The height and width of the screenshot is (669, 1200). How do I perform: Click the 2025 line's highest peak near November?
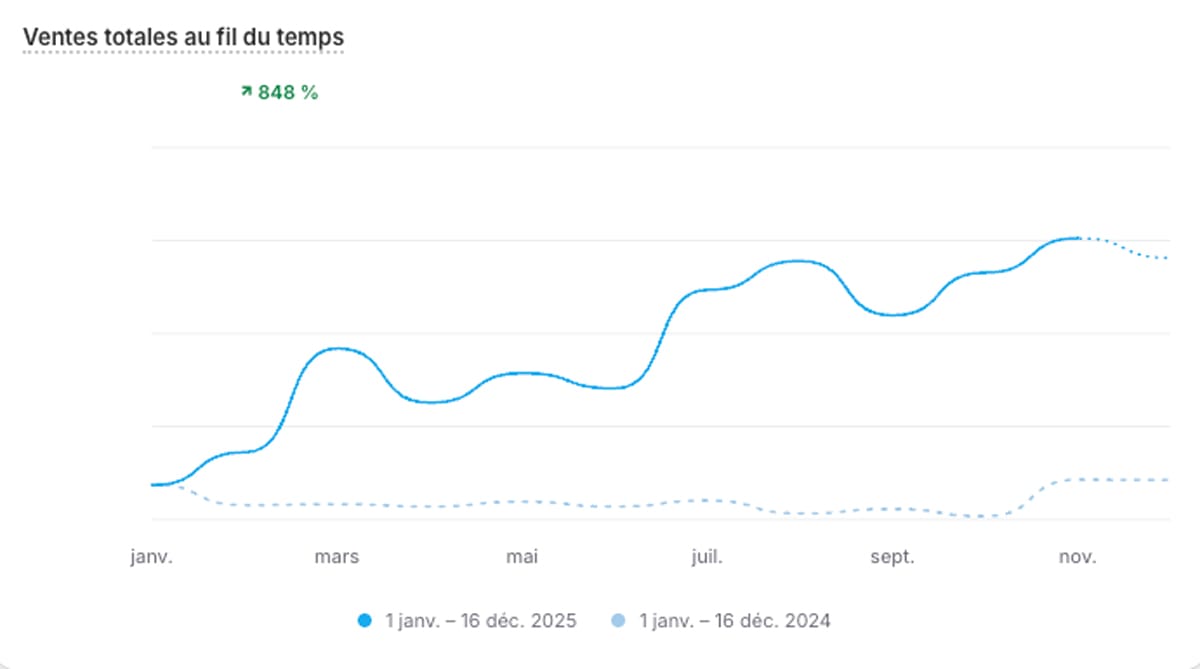[x=1075, y=238]
